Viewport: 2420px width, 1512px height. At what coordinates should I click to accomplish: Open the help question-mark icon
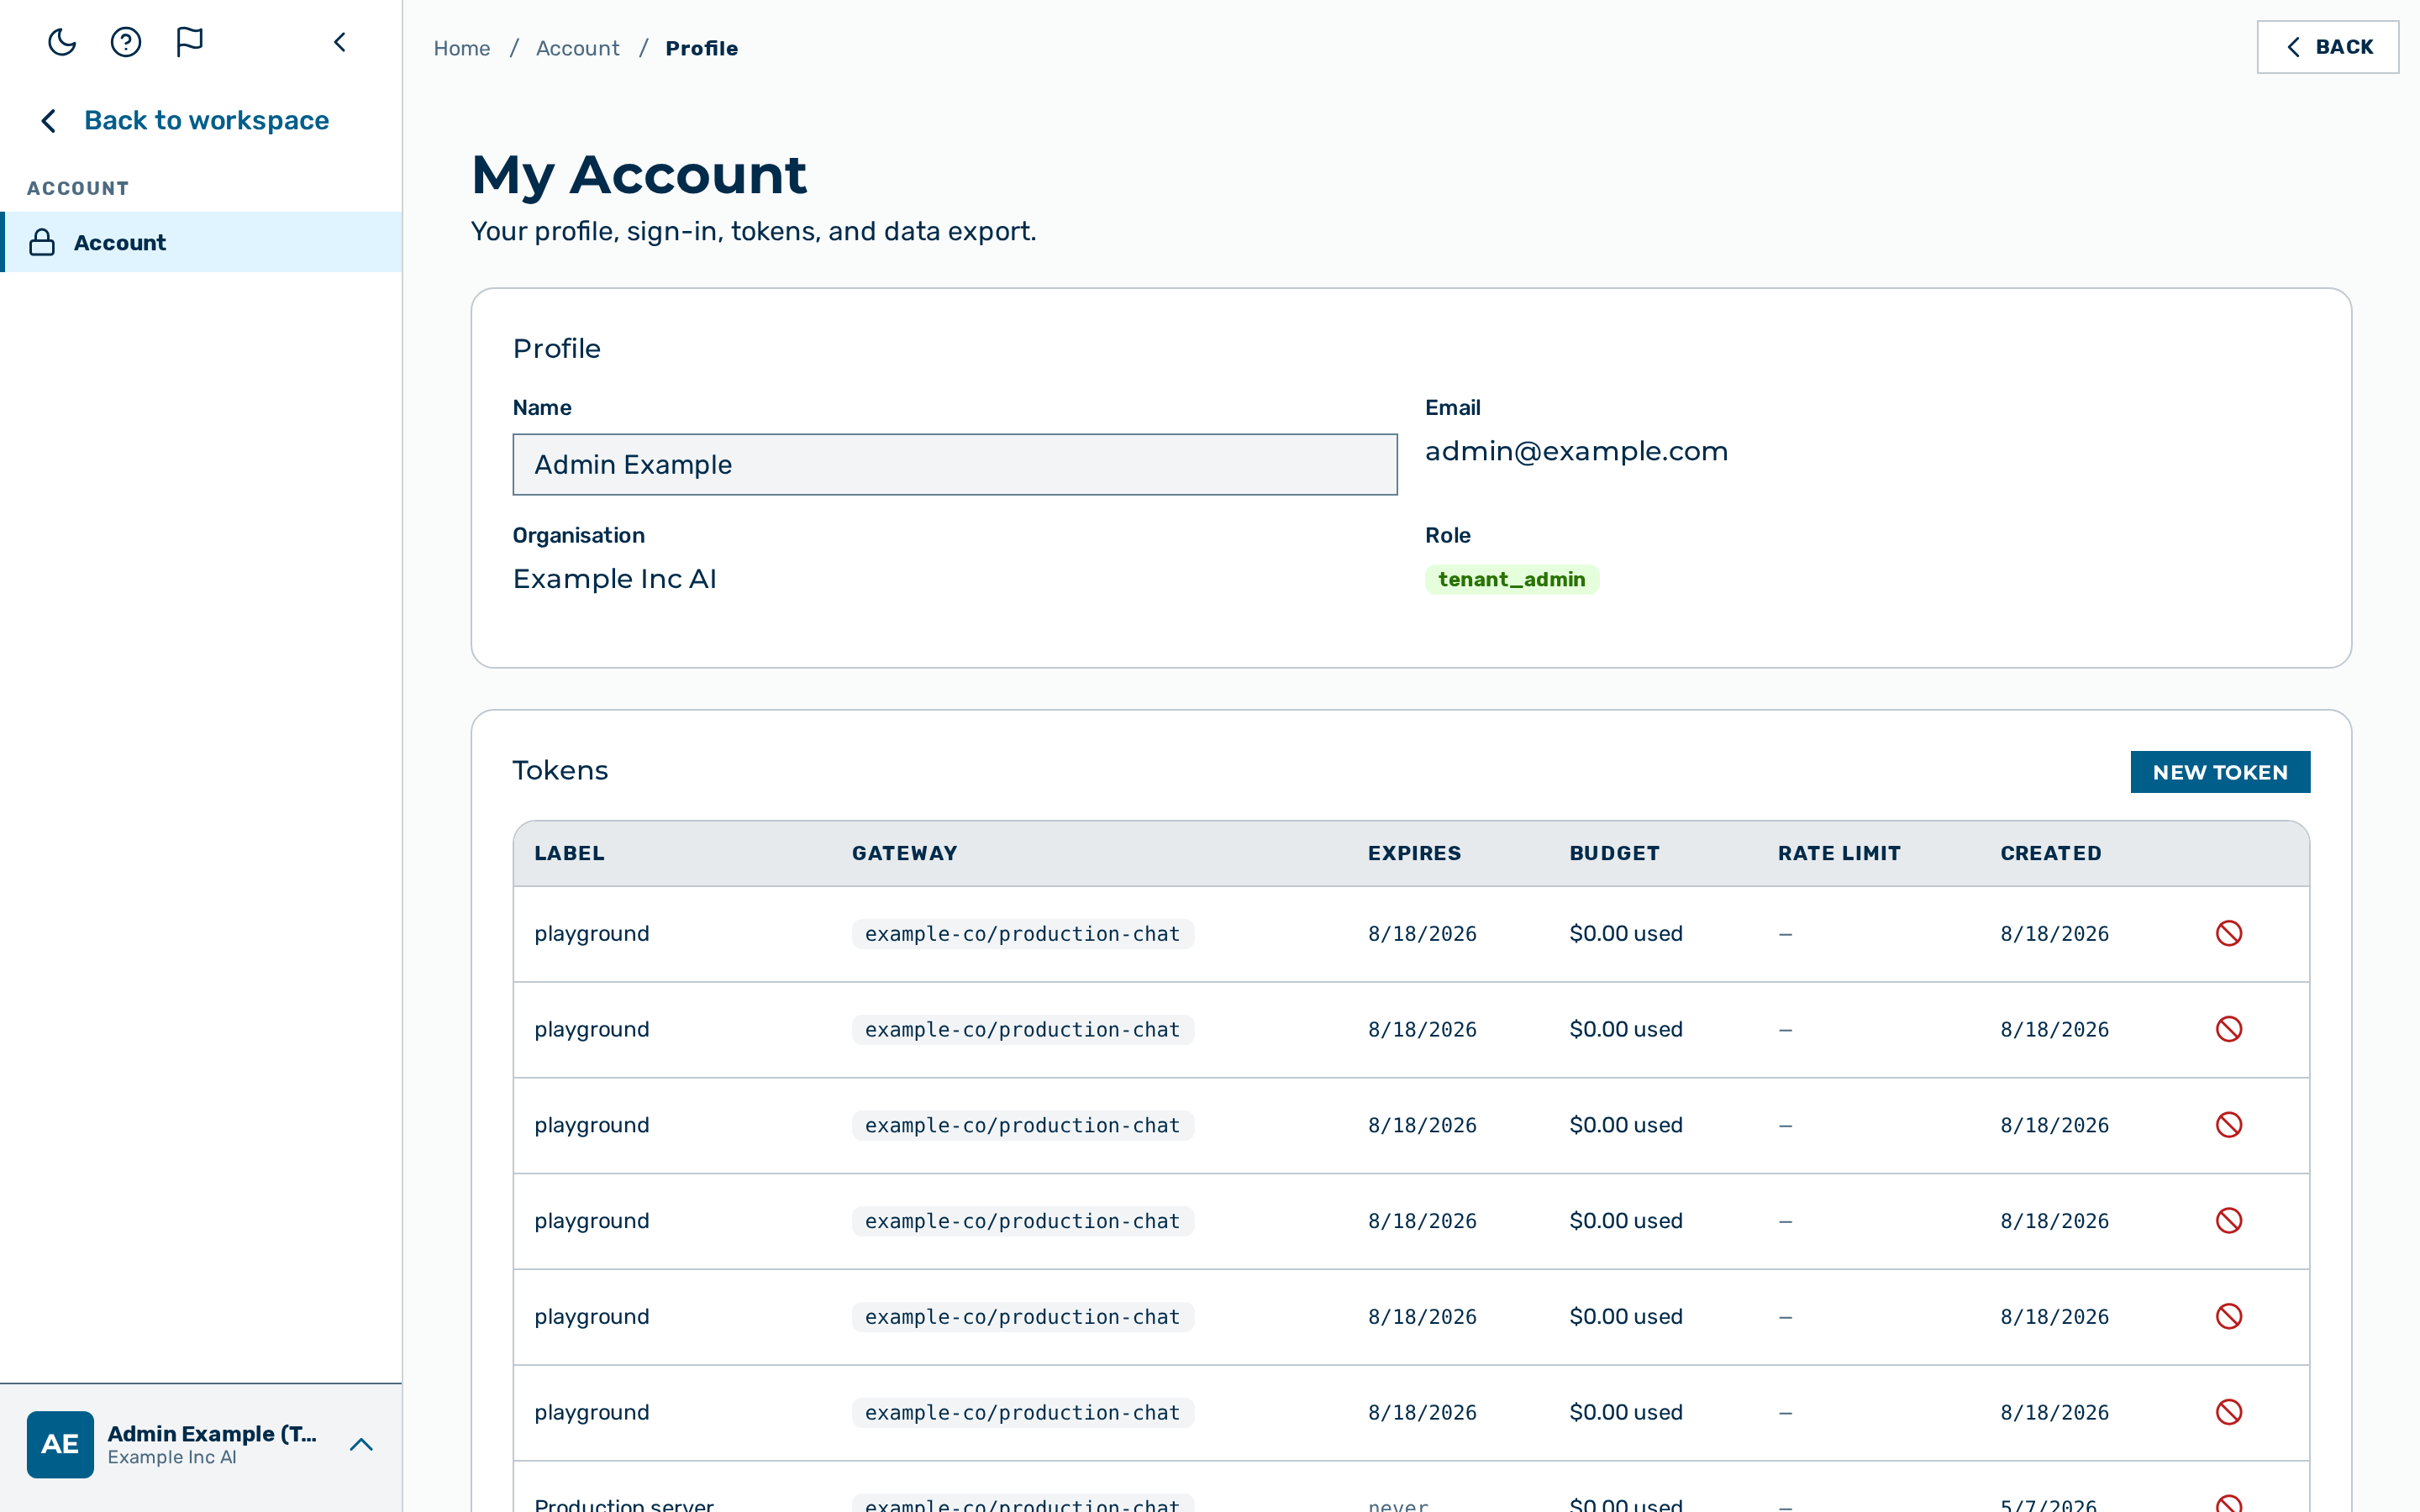[126, 42]
